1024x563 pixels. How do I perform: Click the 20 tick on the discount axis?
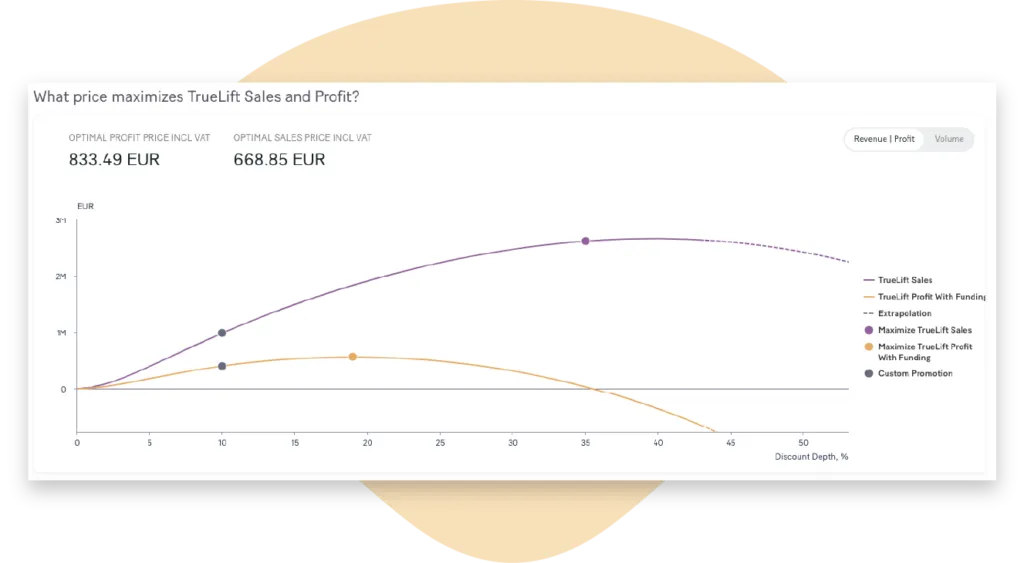pyautogui.click(x=367, y=441)
